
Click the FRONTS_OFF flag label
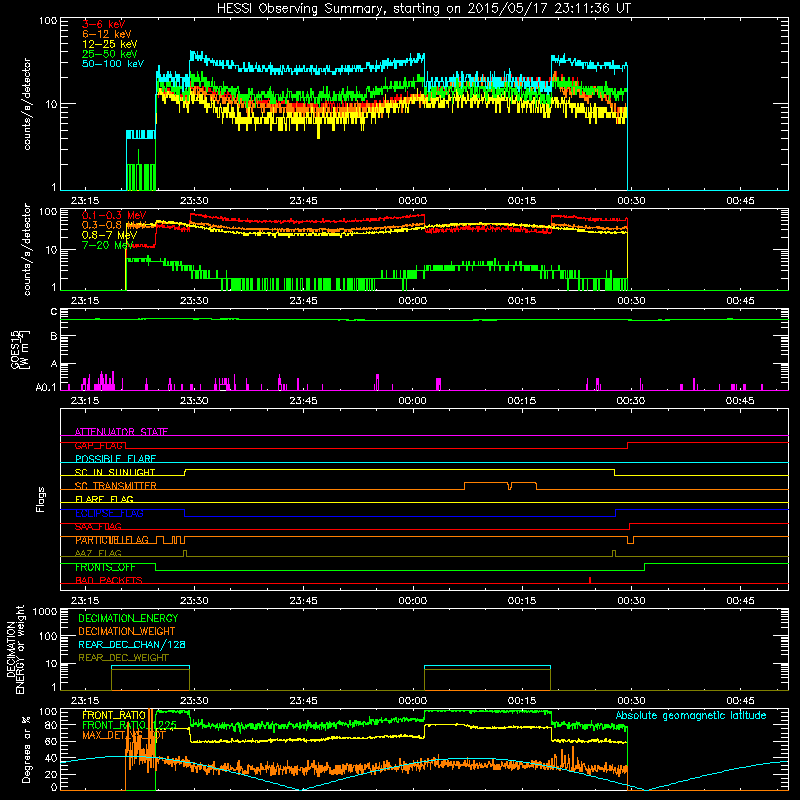pyautogui.click(x=105, y=567)
